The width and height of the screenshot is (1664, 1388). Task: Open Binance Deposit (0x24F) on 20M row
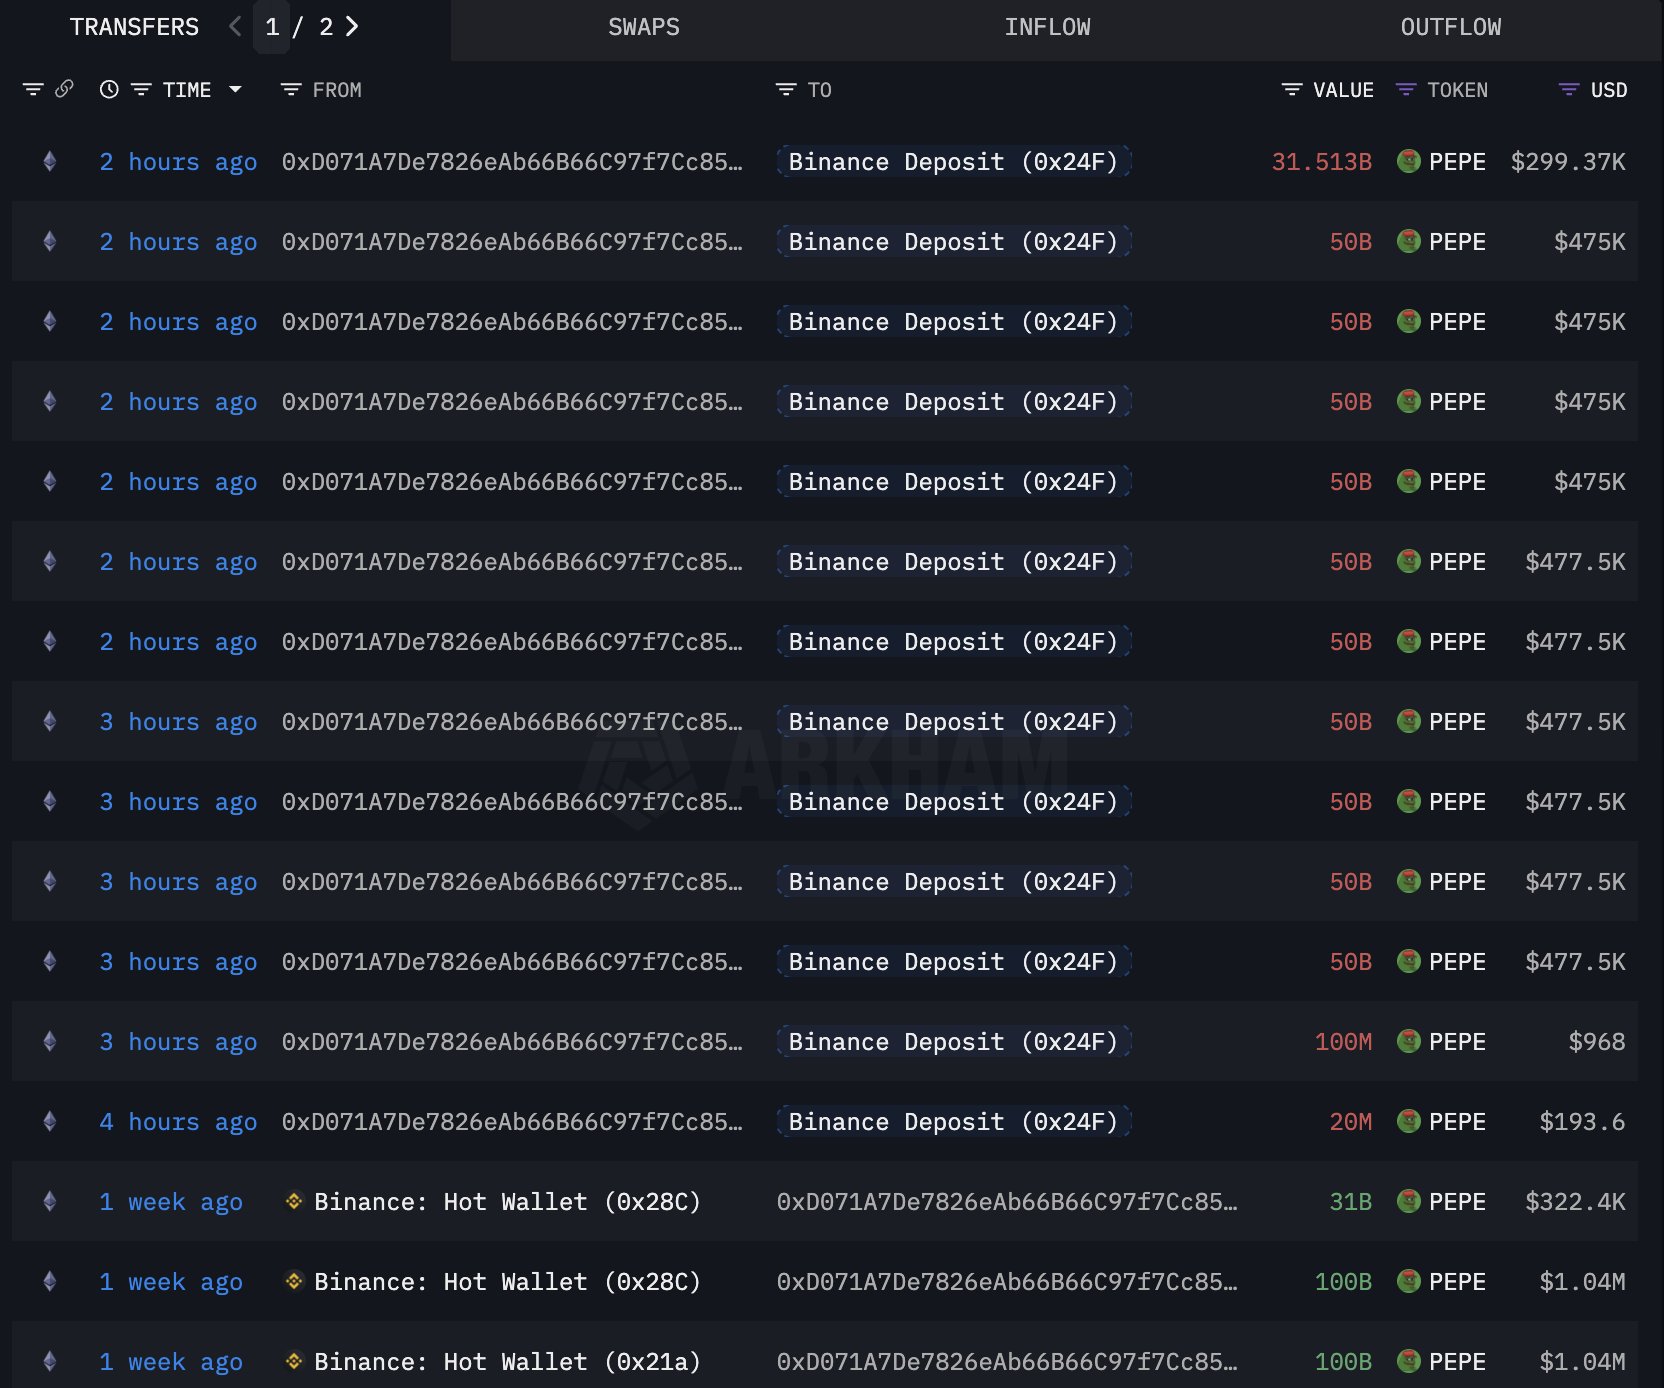click(953, 1122)
